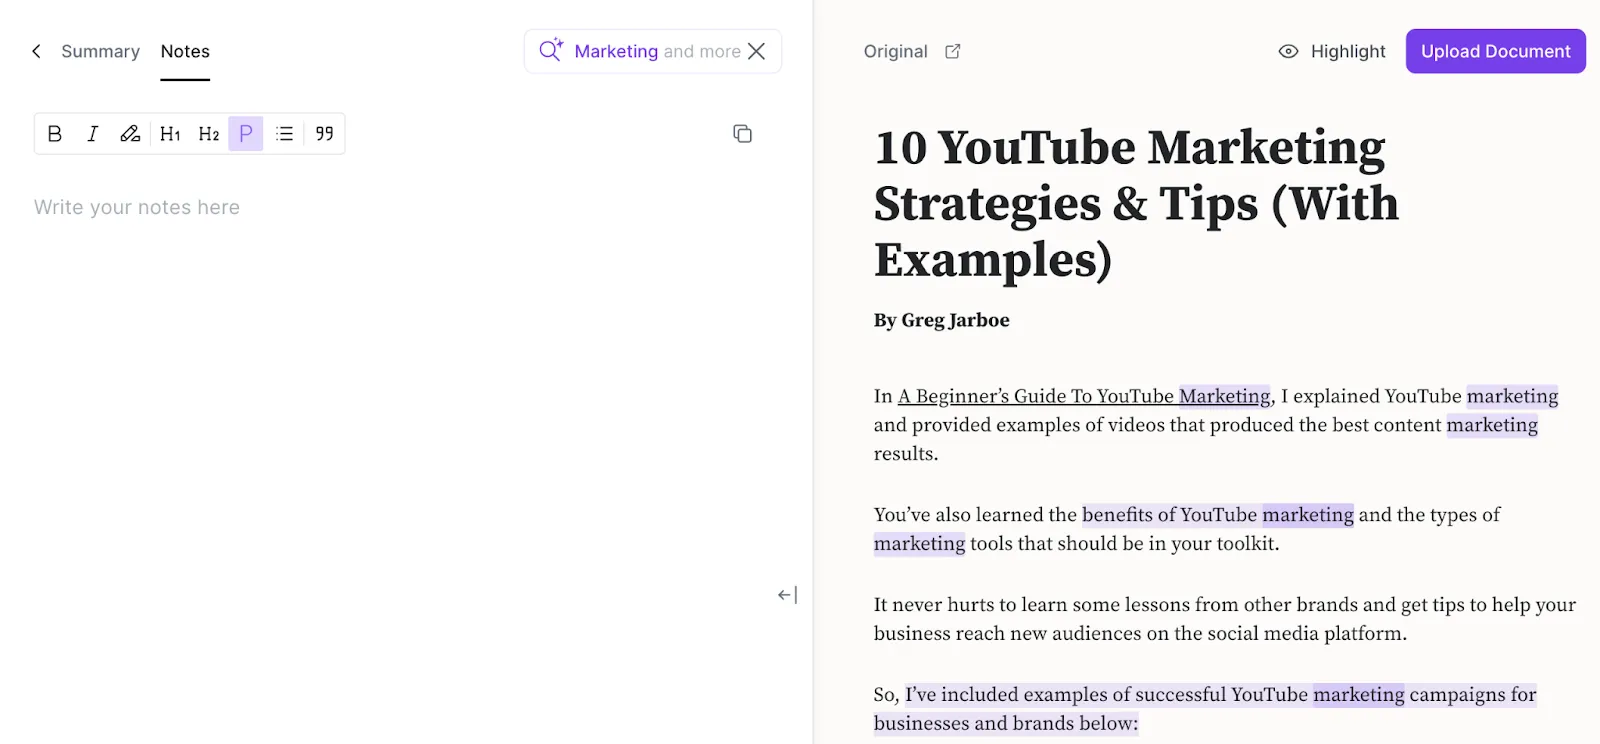Image resolution: width=1600 pixels, height=744 pixels.
Task: Click highlighted word 'marketing' before 'tools that should'
Action: click(x=919, y=544)
